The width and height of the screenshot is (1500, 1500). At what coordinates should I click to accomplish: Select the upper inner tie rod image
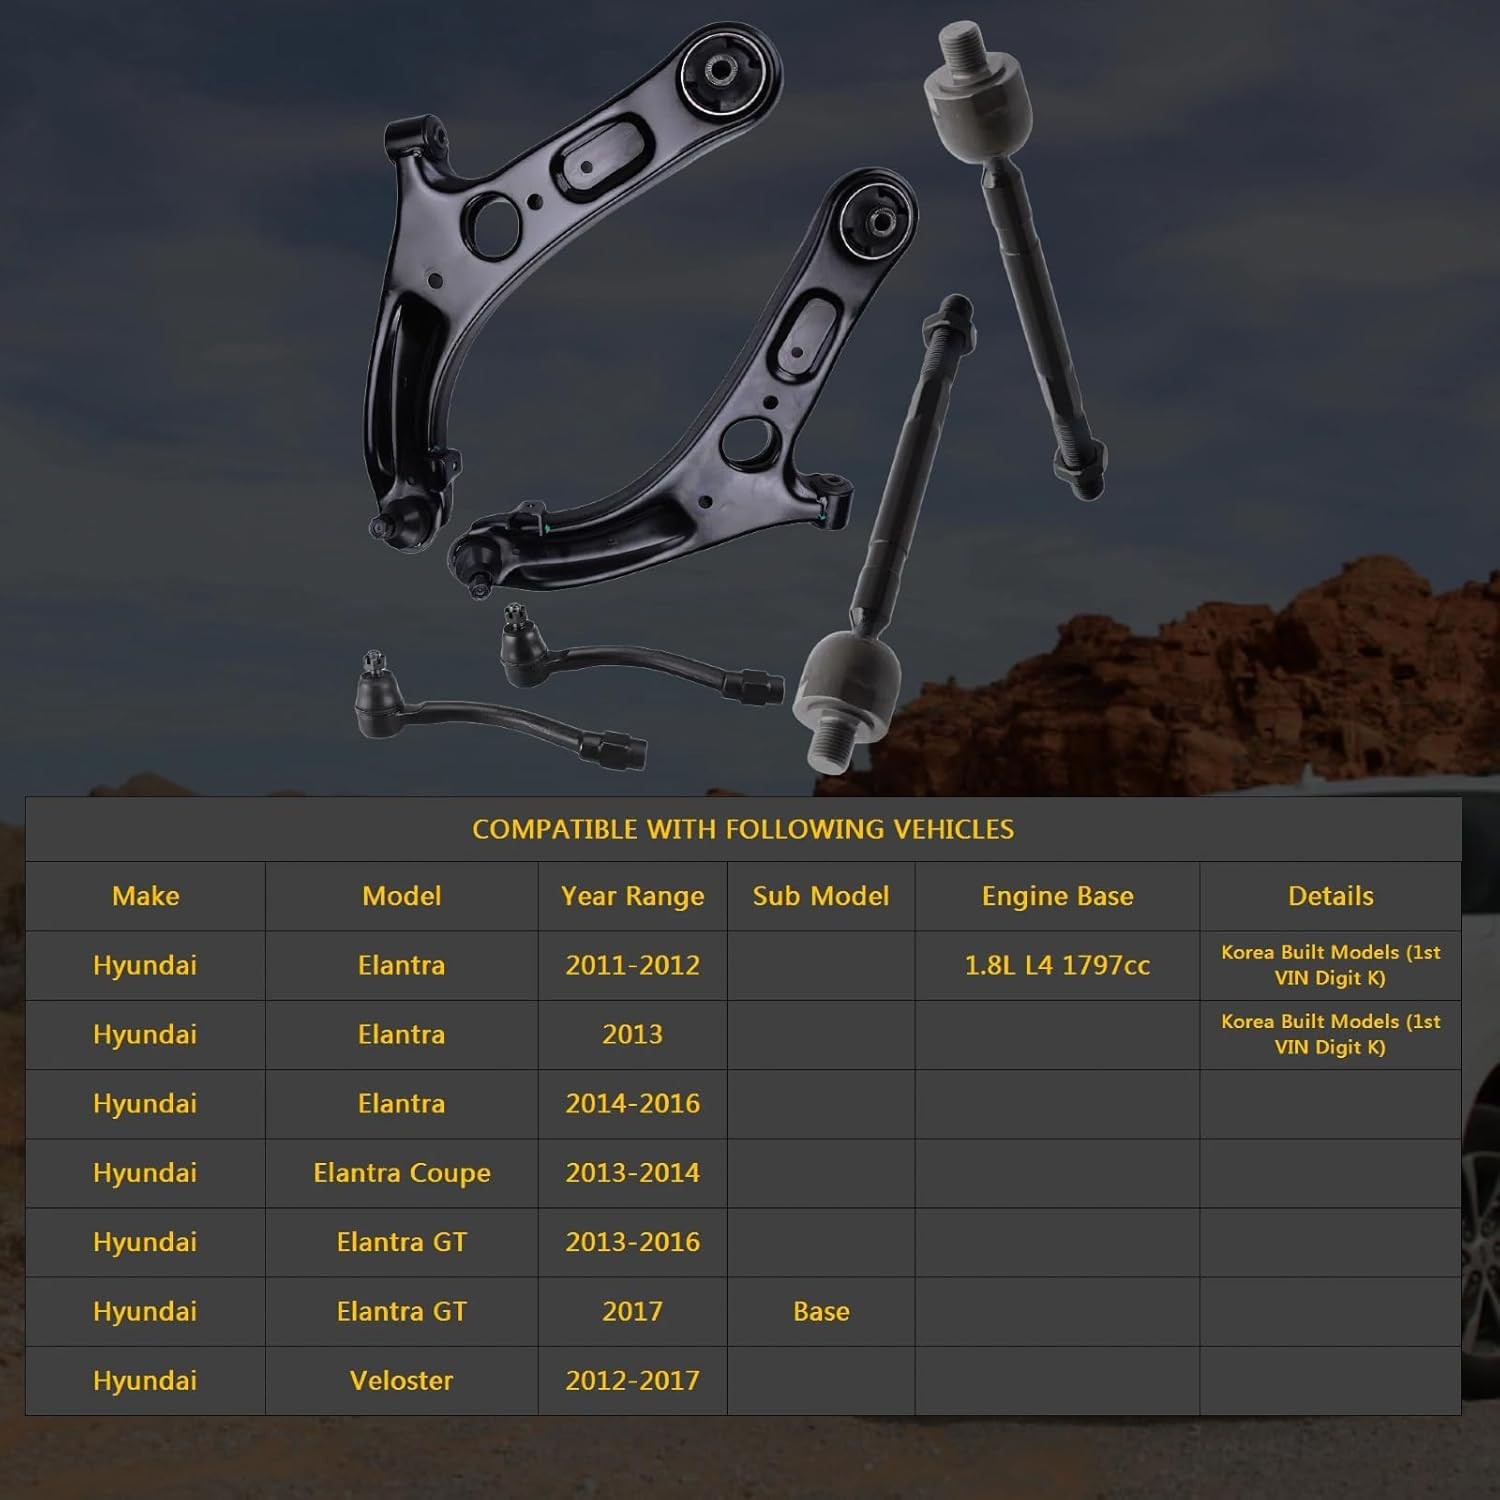(1015, 260)
